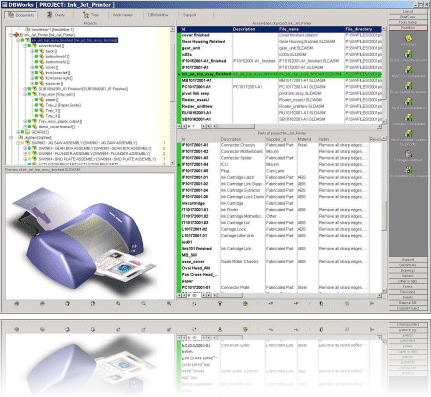Collapse the Tray_asm tree node

pos(25,94)
